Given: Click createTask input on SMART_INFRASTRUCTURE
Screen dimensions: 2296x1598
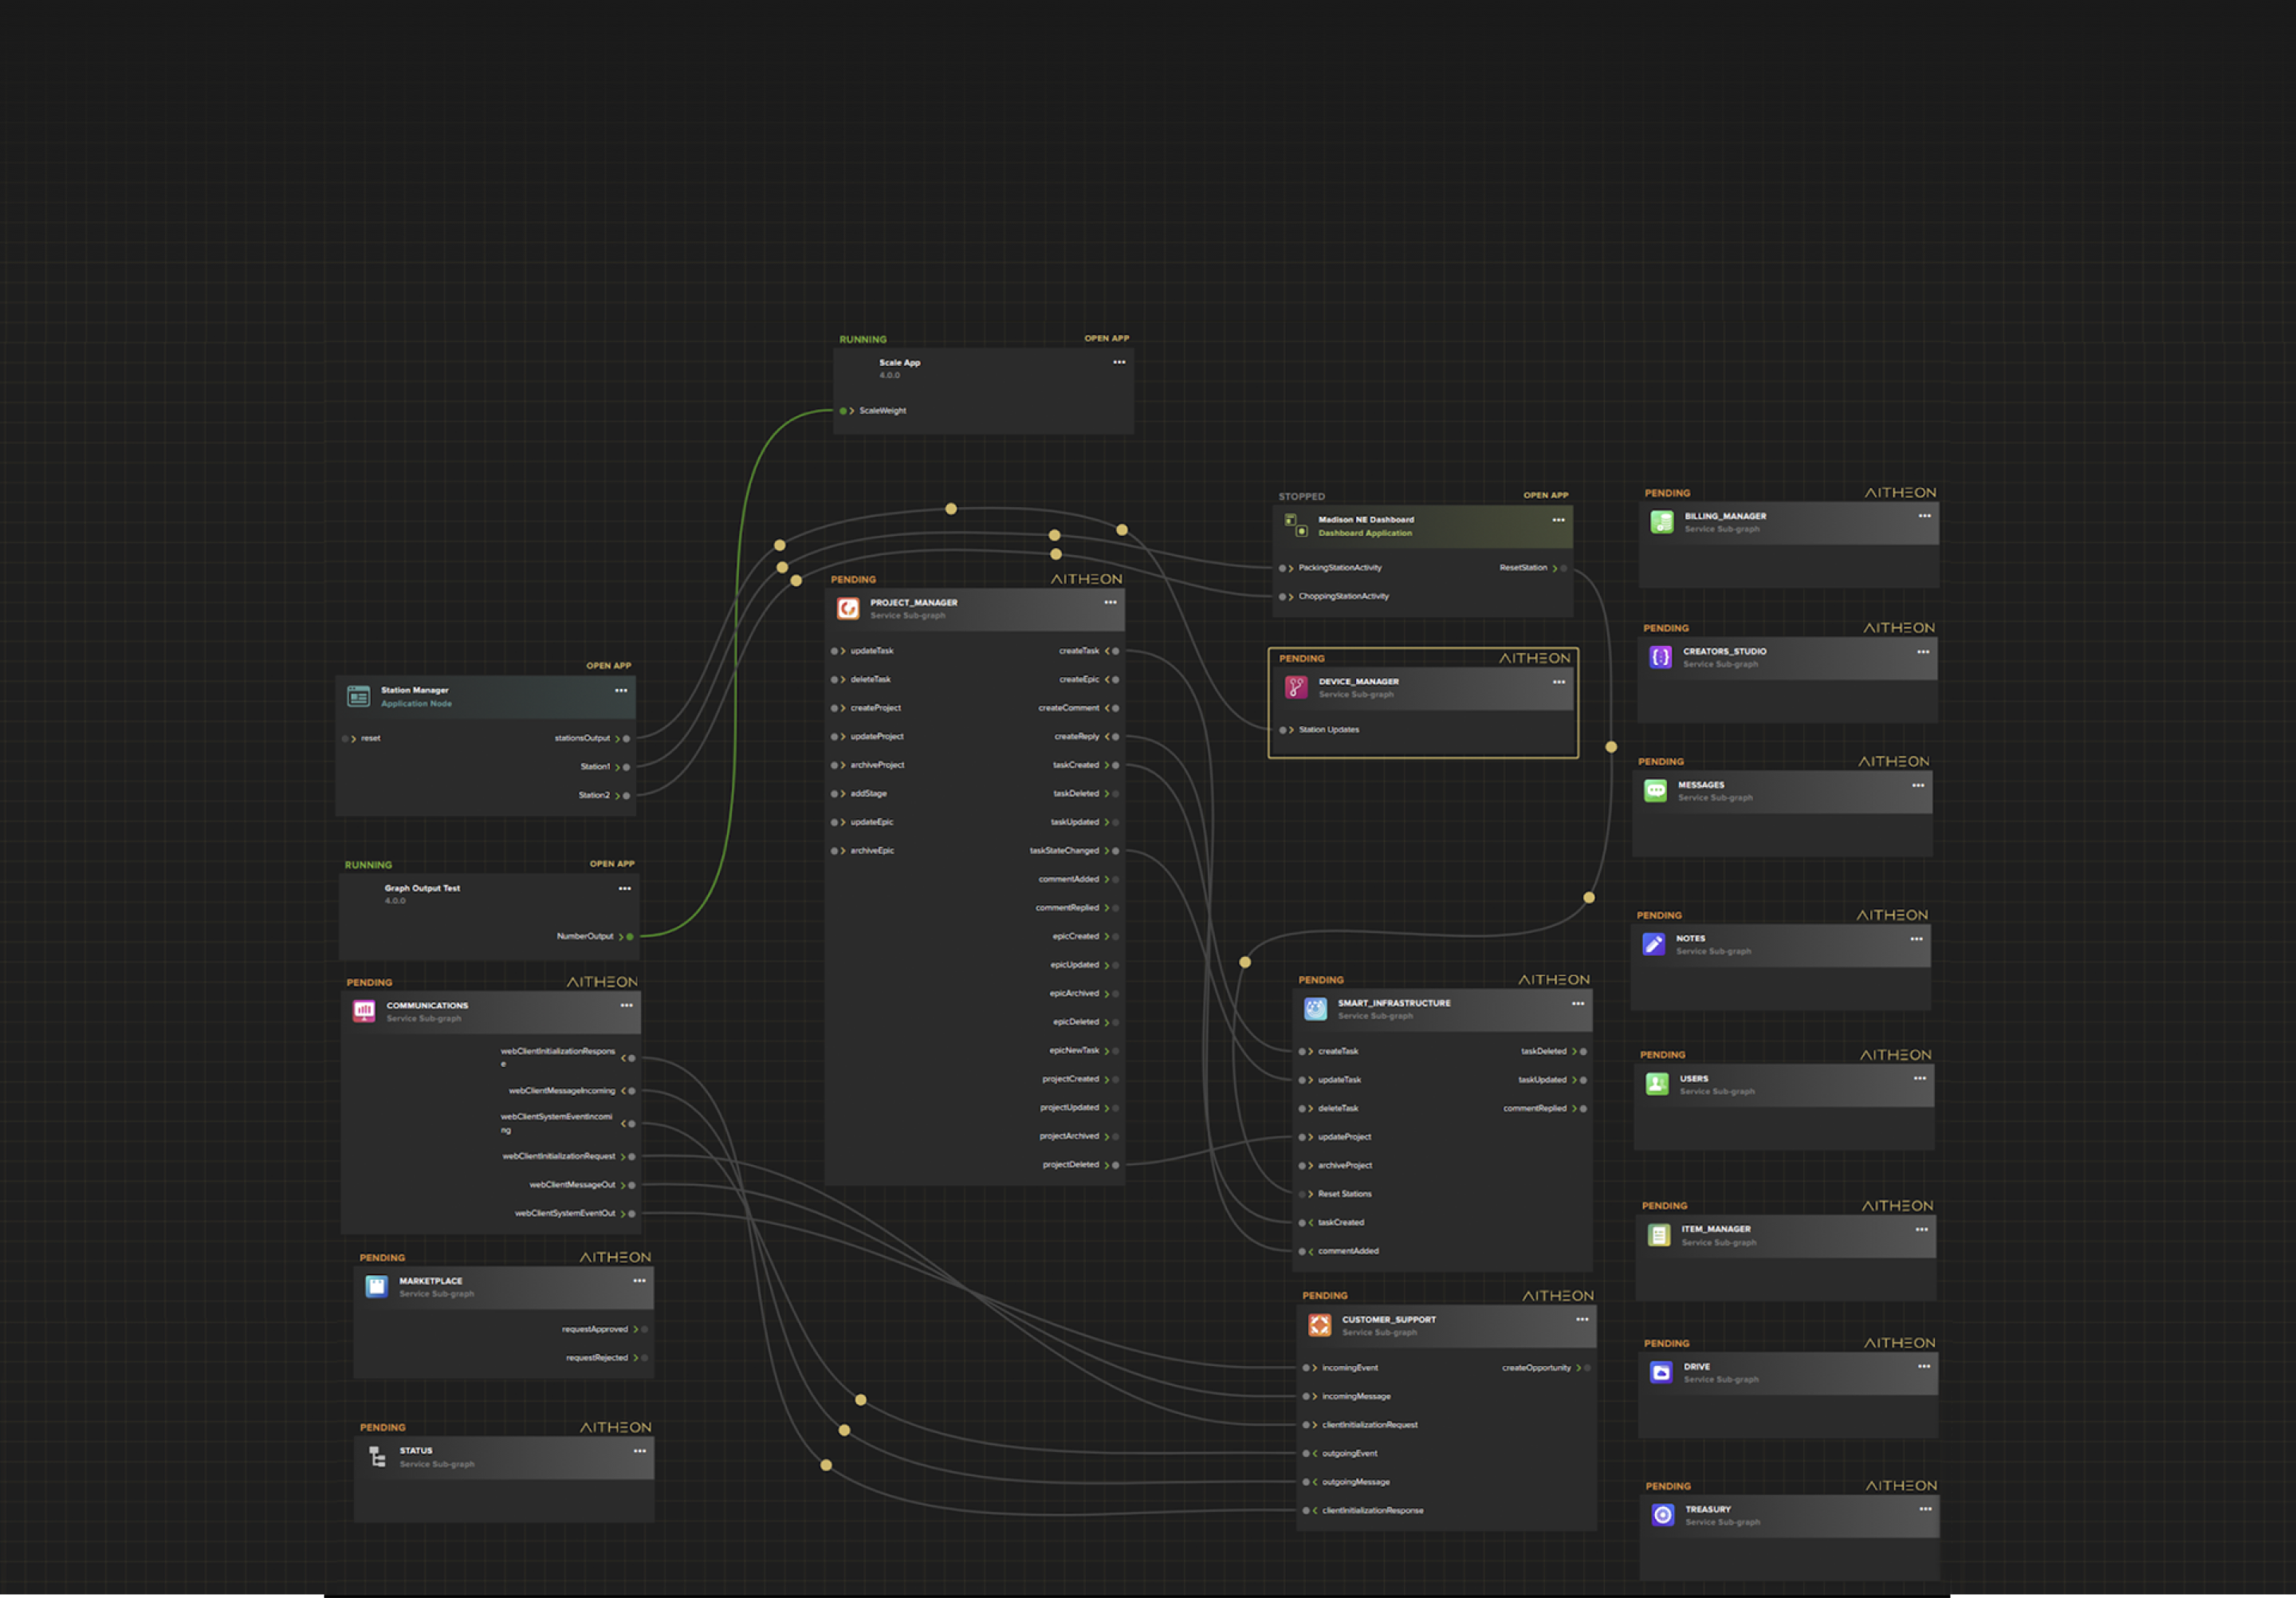Looking at the screenshot, I should [x=1302, y=1051].
